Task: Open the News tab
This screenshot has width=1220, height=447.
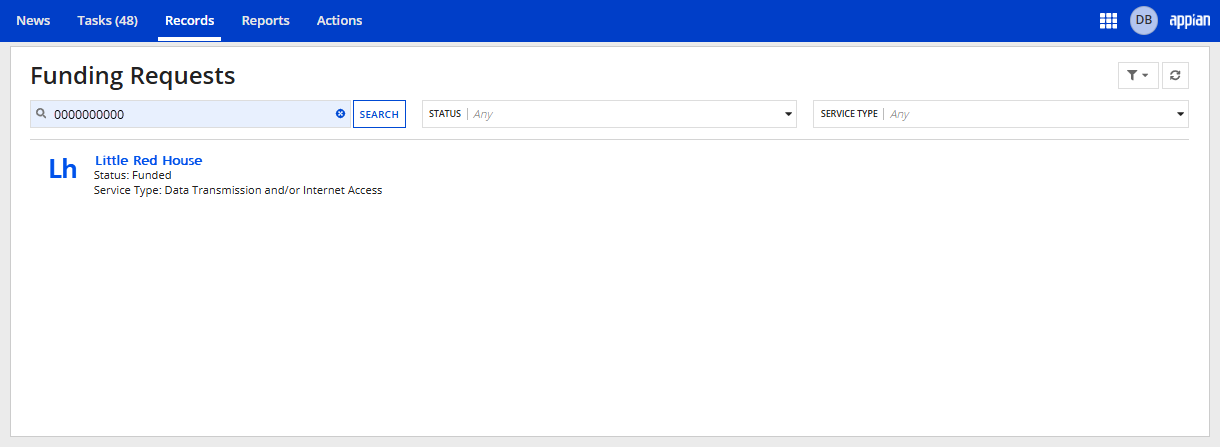Action: [x=33, y=20]
